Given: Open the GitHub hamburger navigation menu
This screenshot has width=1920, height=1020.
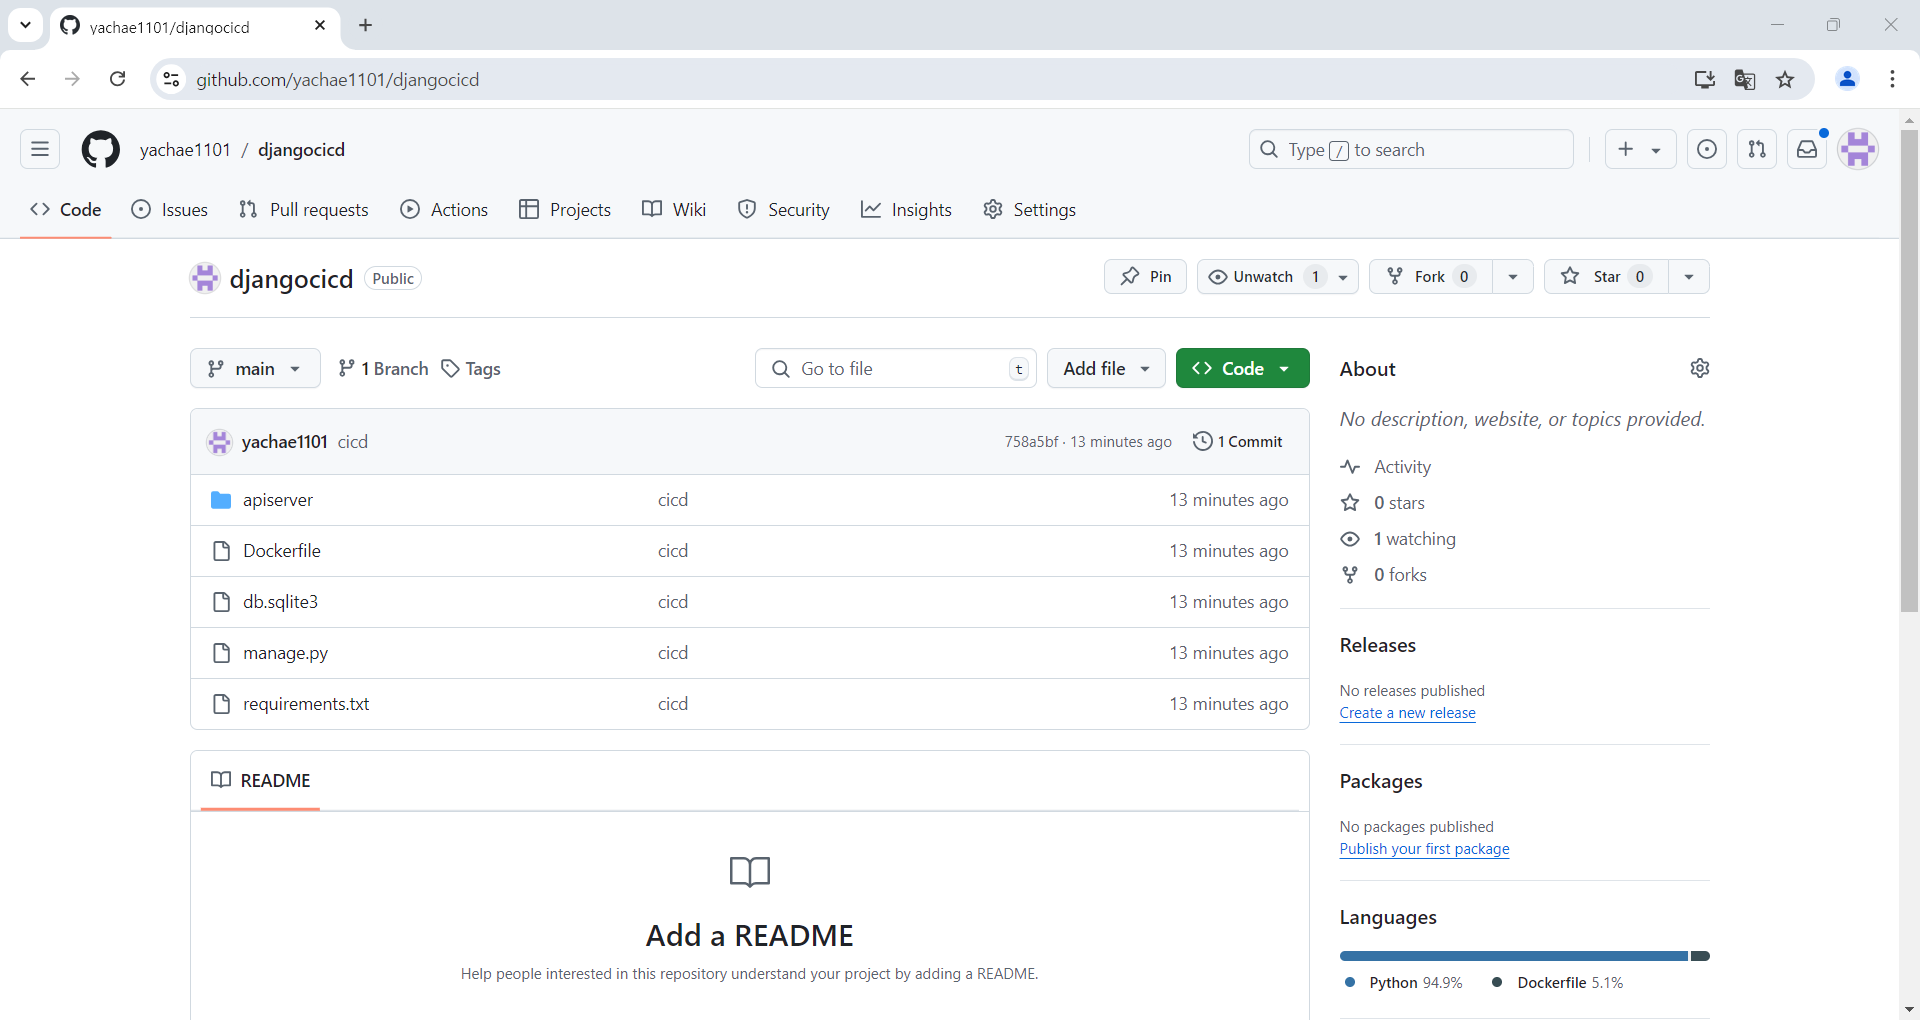Looking at the screenshot, I should 40,149.
